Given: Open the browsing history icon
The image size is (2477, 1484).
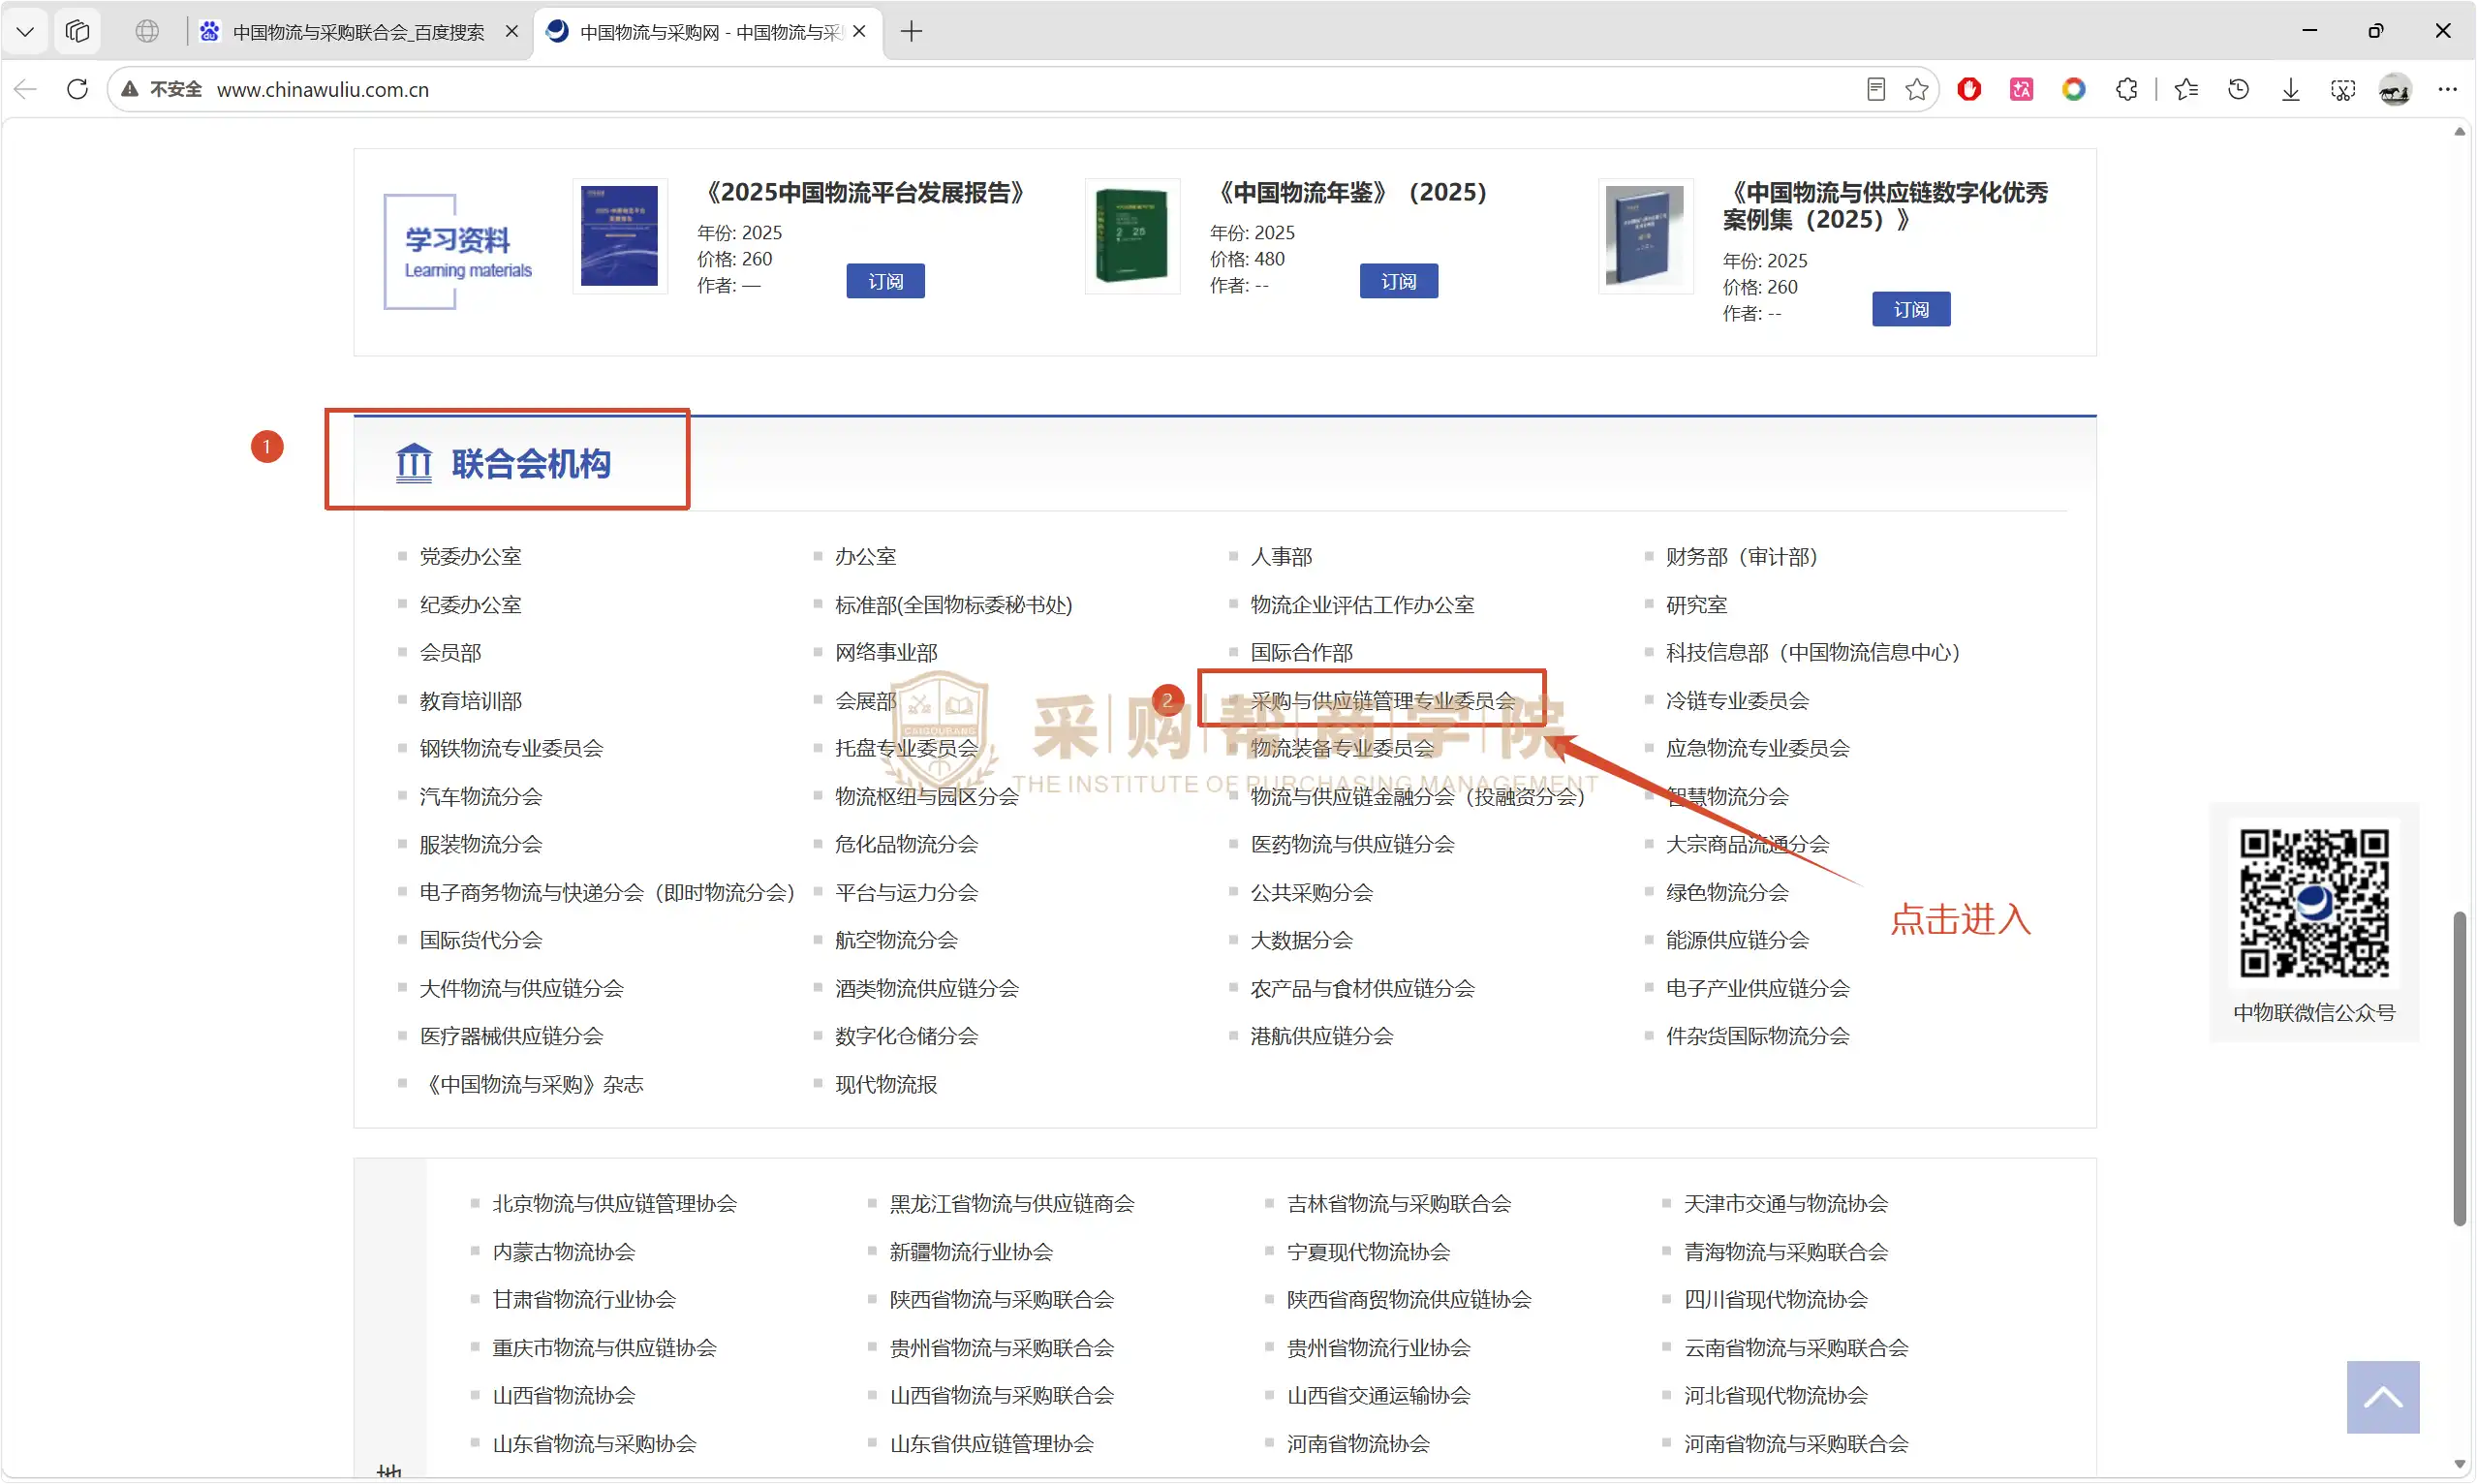Looking at the screenshot, I should pyautogui.click(x=2238, y=89).
